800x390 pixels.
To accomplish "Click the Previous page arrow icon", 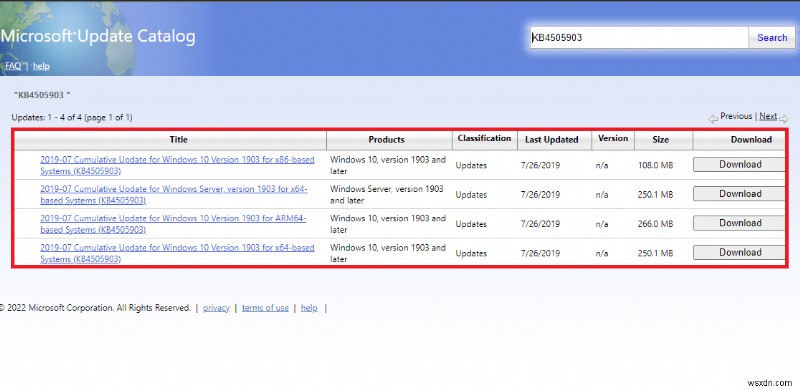I will [713, 119].
